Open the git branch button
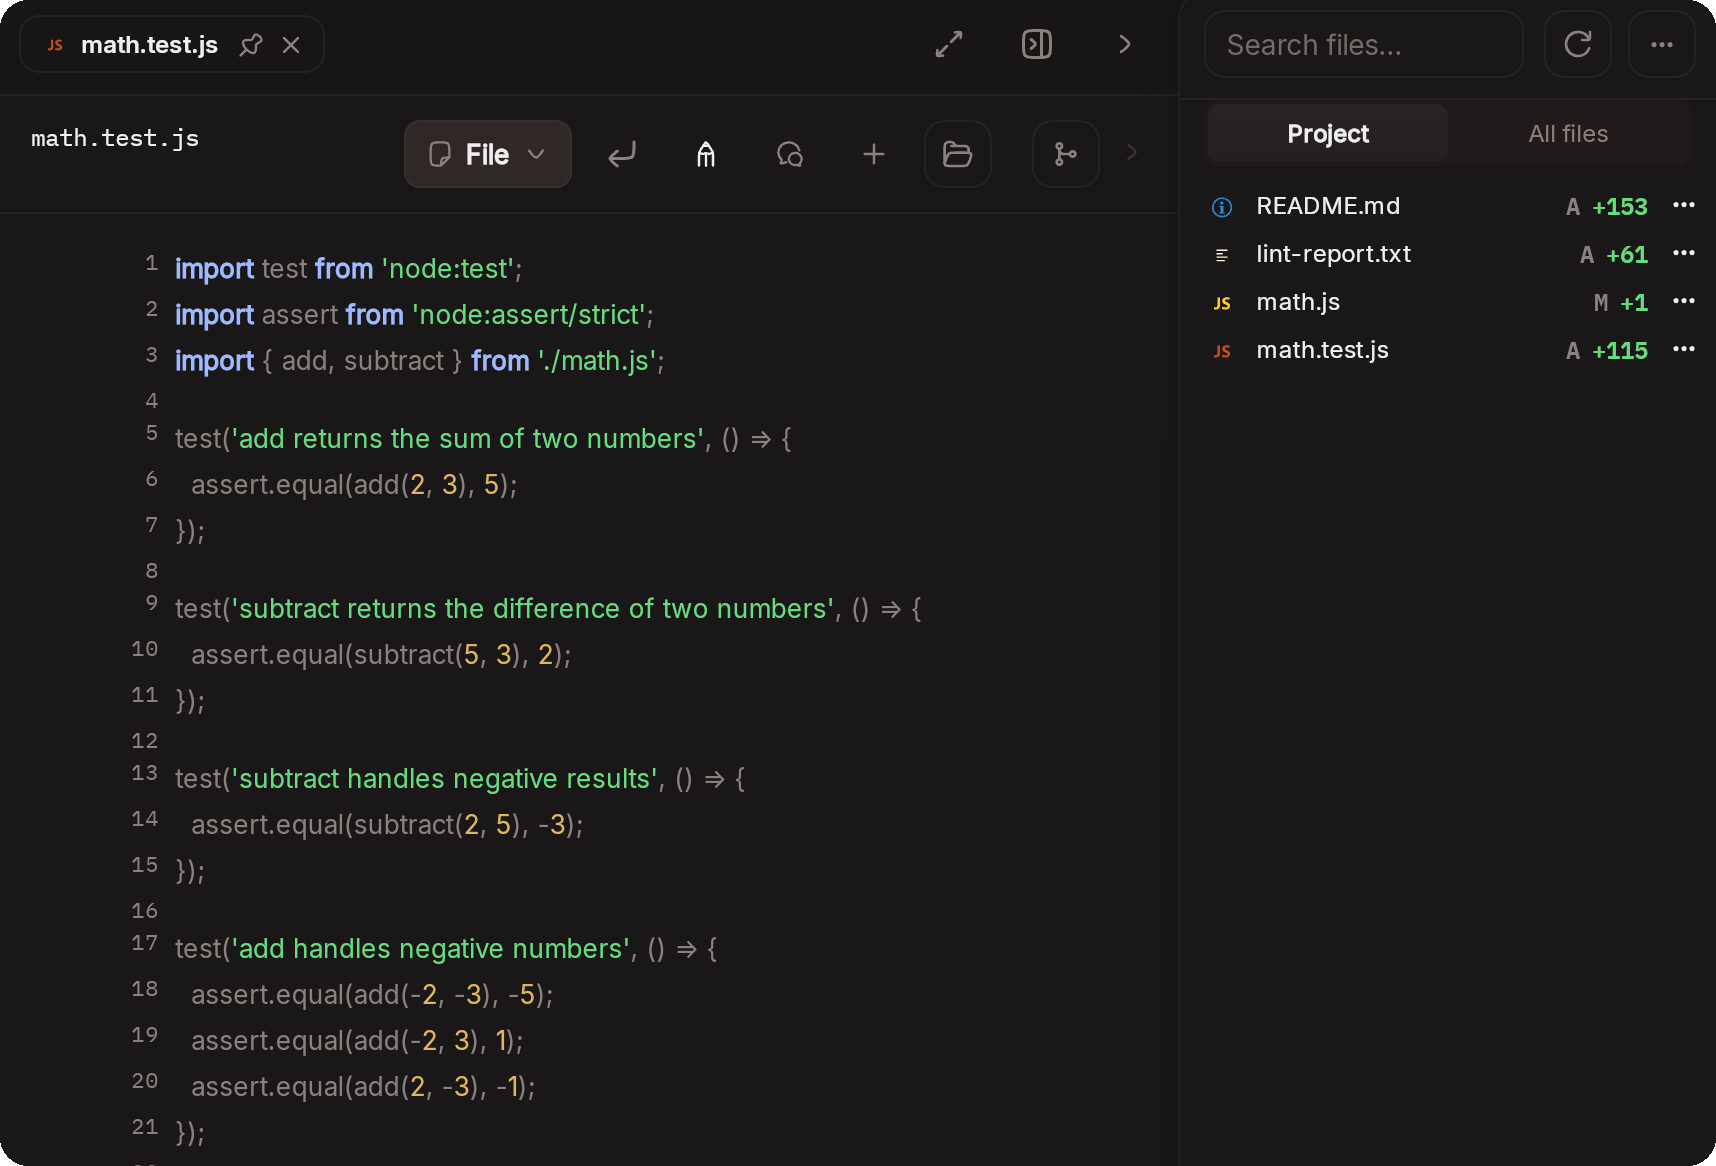The height and width of the screenshot is (1166, 1716). click(x=1066, y=154)
